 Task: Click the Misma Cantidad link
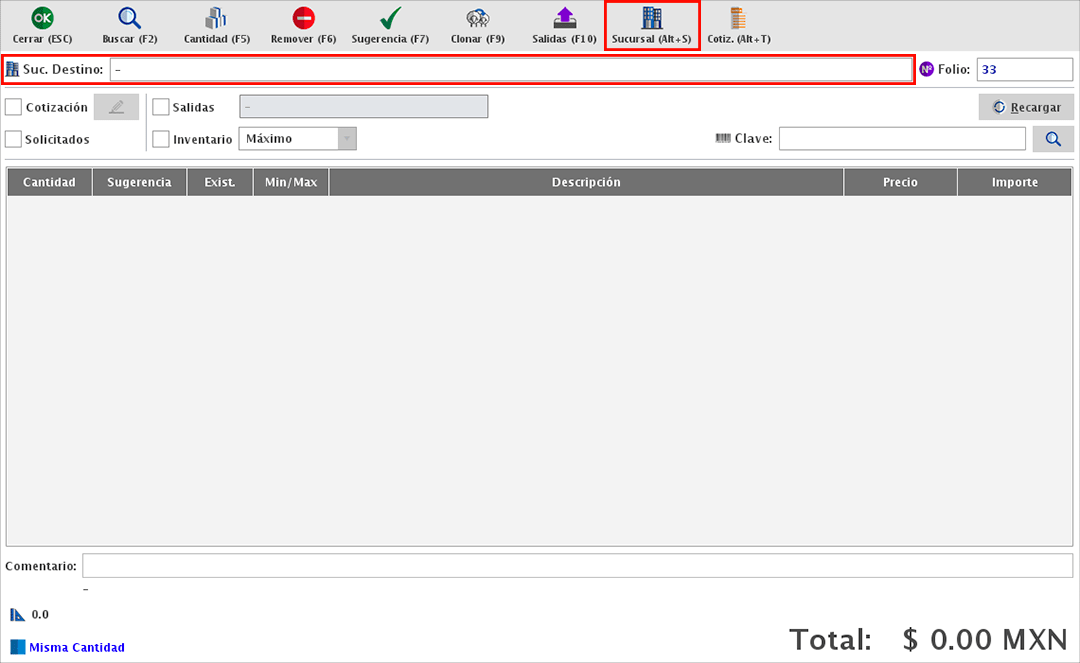coord(76,647)
